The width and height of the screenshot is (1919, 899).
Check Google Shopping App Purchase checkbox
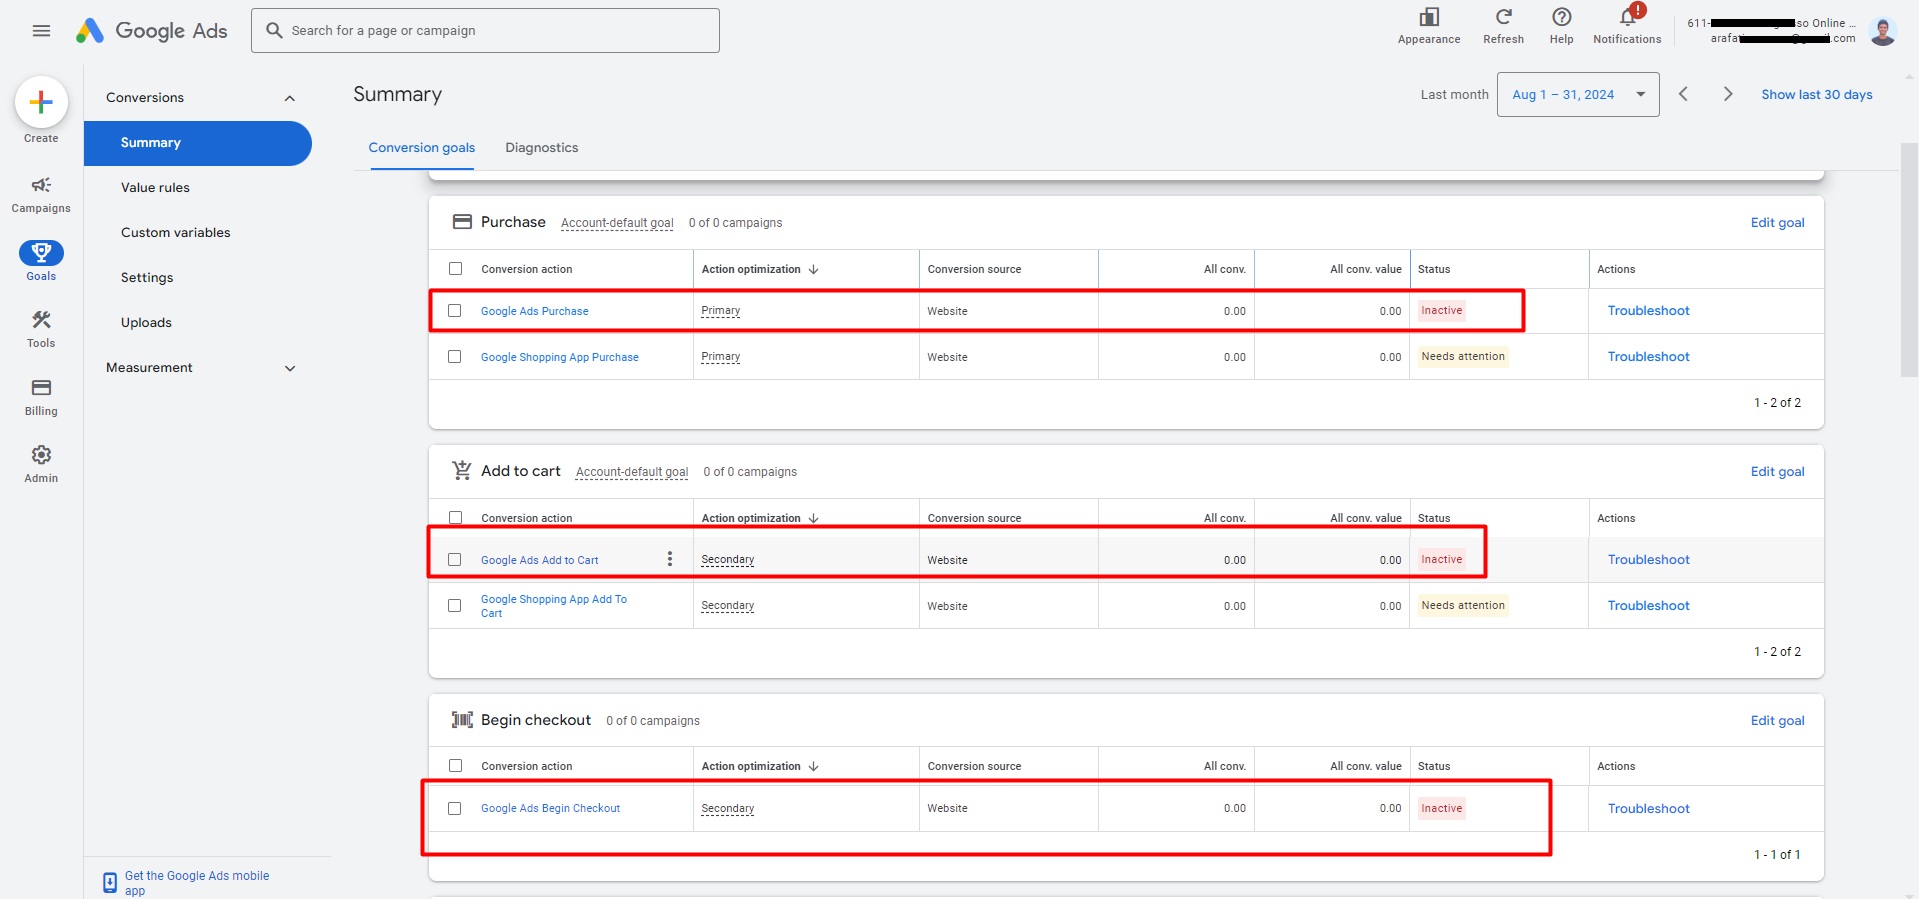pyautogui.click(x=455, y=357)
